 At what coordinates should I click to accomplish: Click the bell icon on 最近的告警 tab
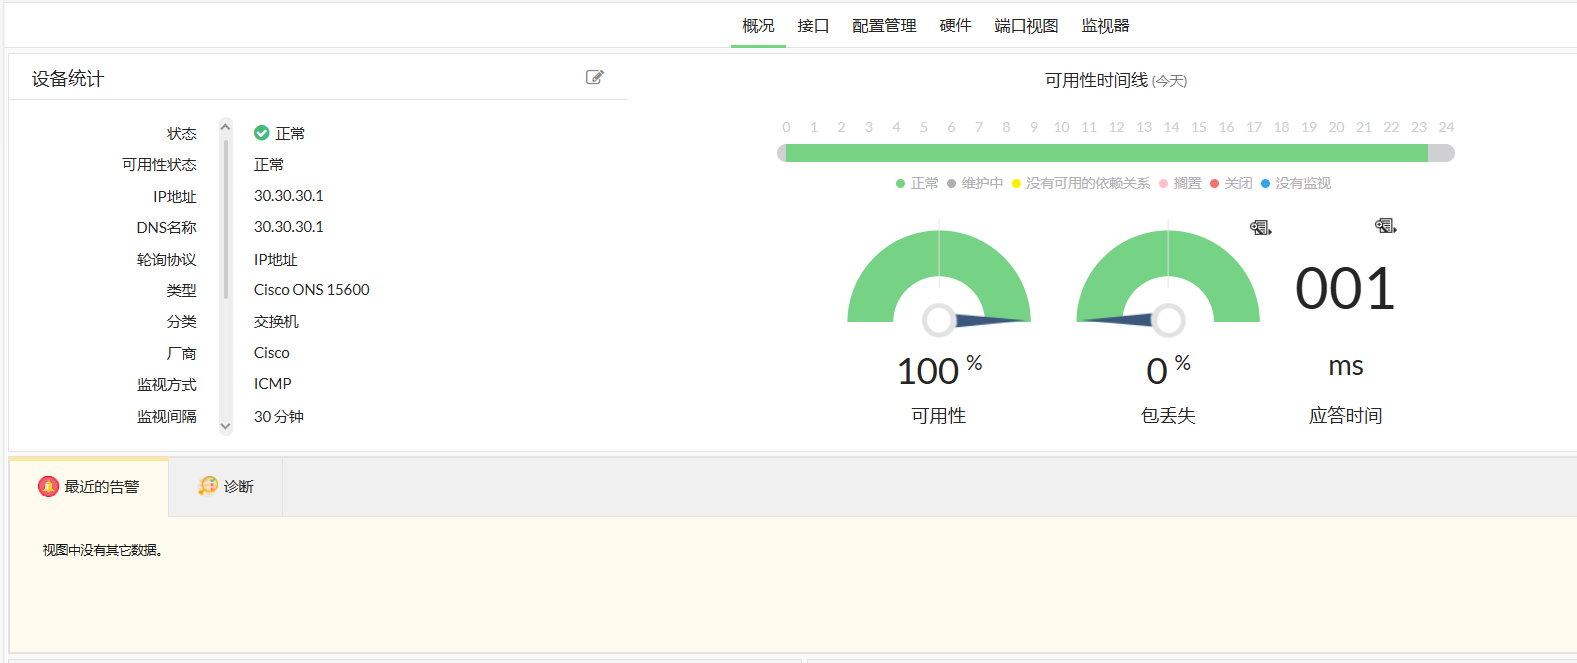pos(49,486)
